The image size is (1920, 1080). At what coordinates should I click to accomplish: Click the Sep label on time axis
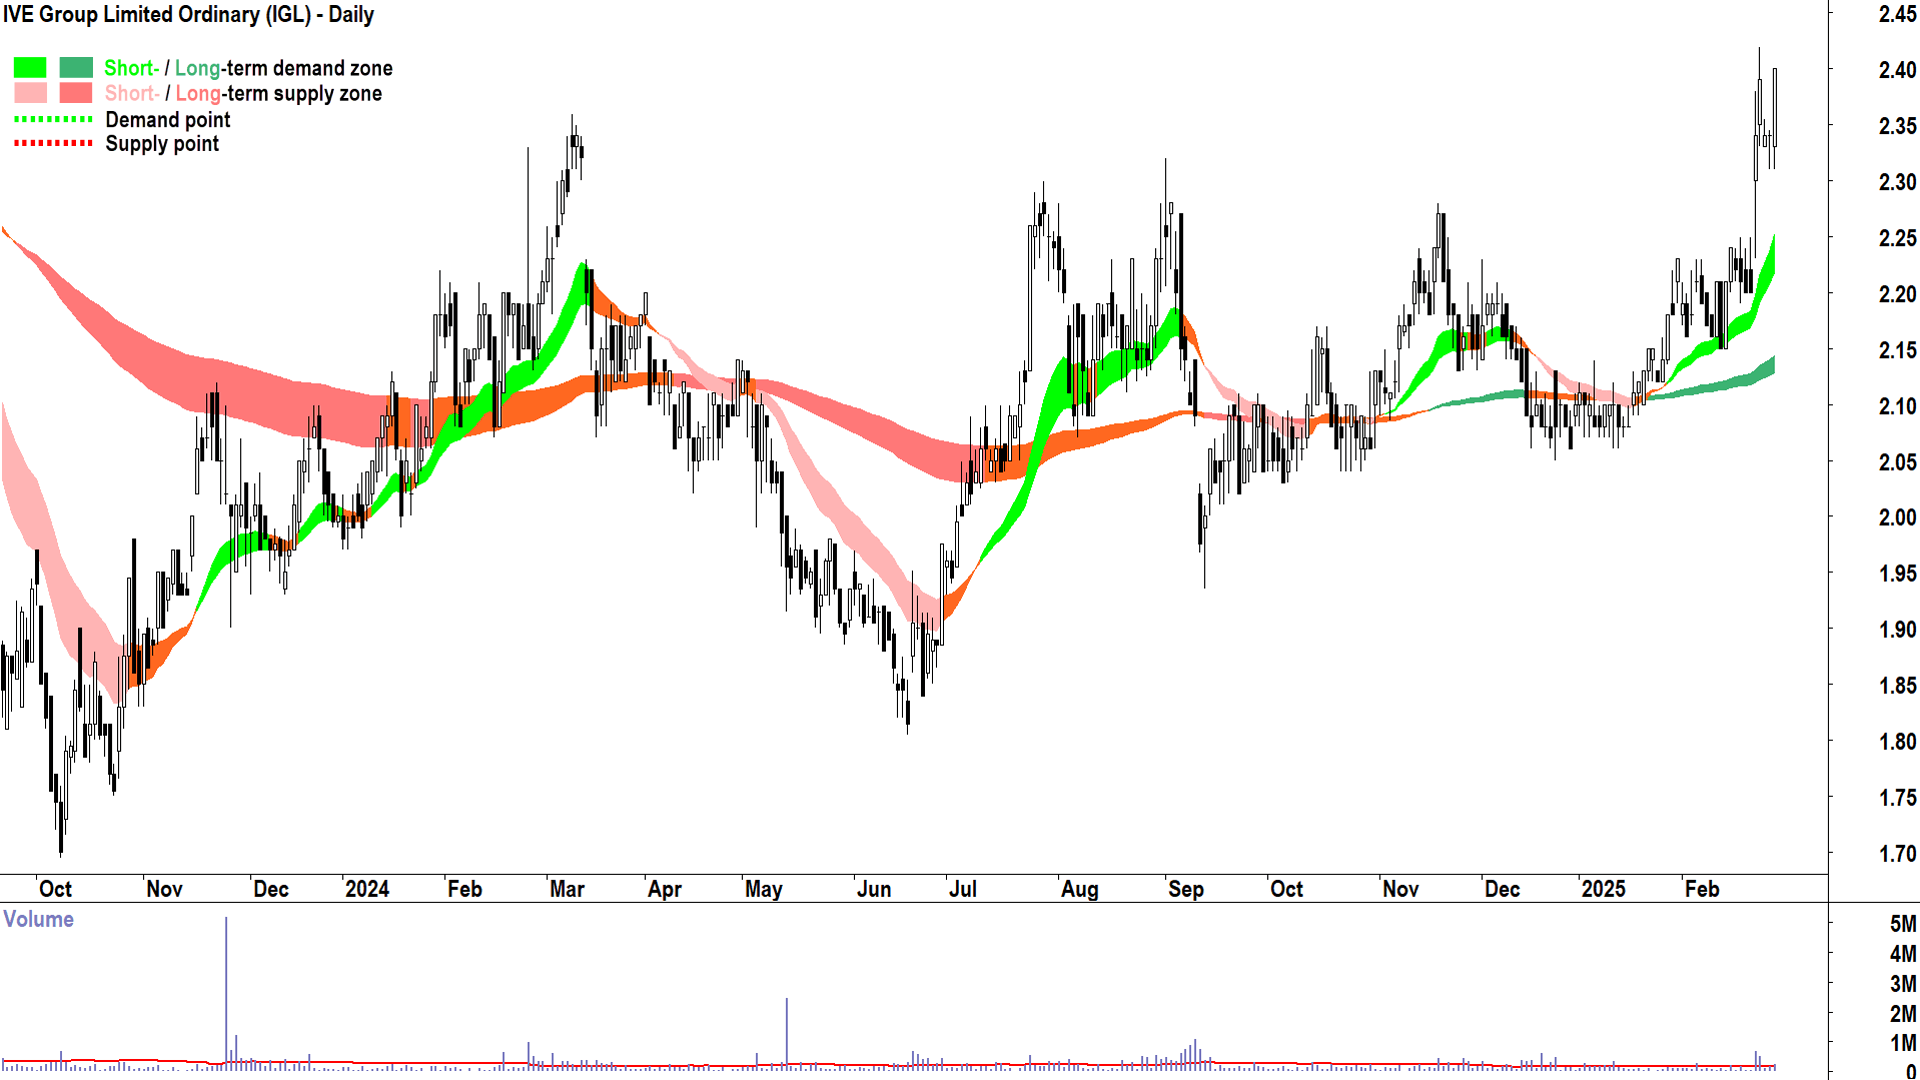1185,889
